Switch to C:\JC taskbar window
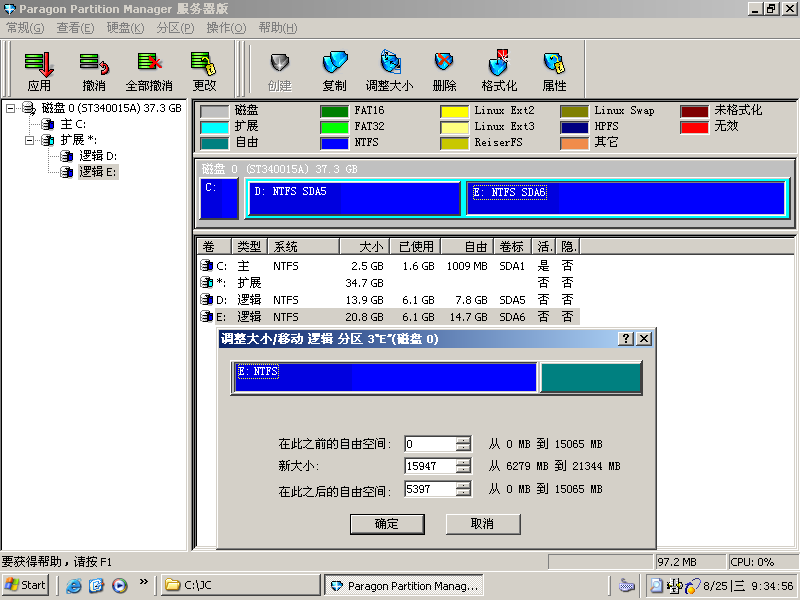This screenshot has height=600, width=800. [x=241, y=585]
